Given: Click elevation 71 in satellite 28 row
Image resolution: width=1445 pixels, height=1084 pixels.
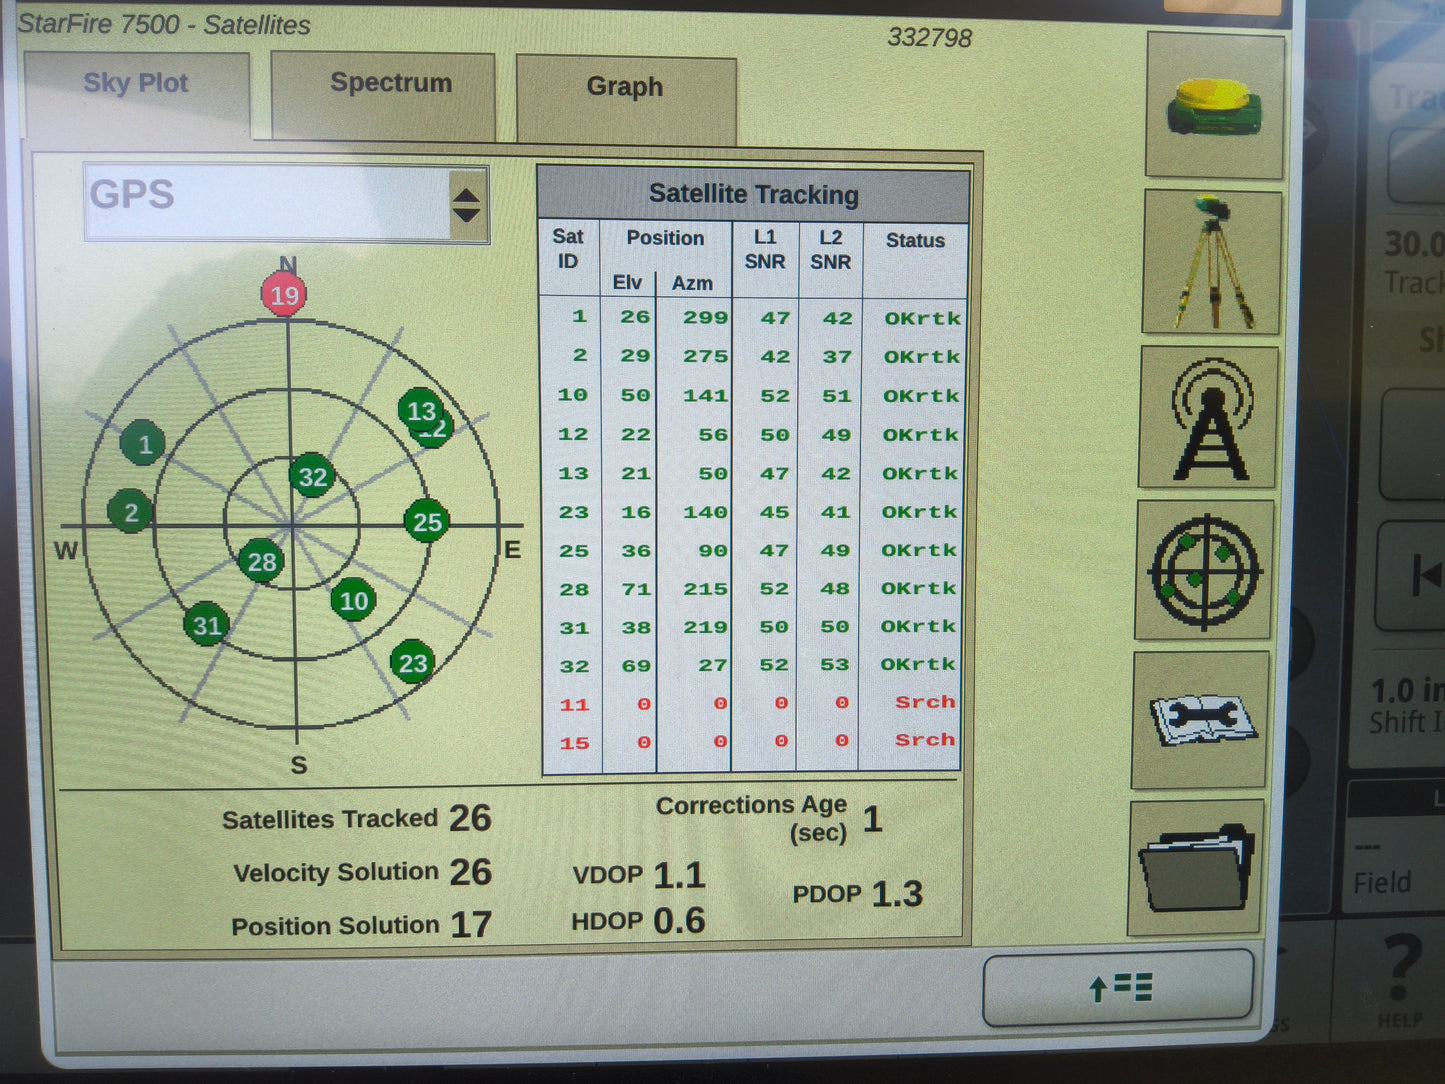Looking at the screenshot, I should 636,589.
